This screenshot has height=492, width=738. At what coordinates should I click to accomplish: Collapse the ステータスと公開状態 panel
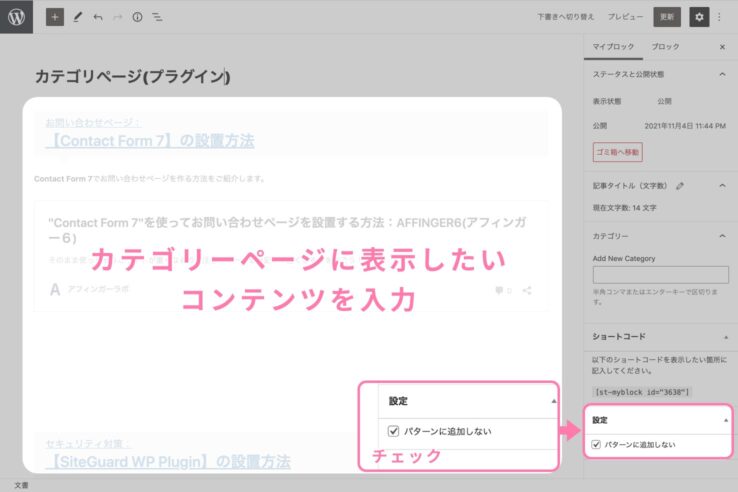click(722, 74)
